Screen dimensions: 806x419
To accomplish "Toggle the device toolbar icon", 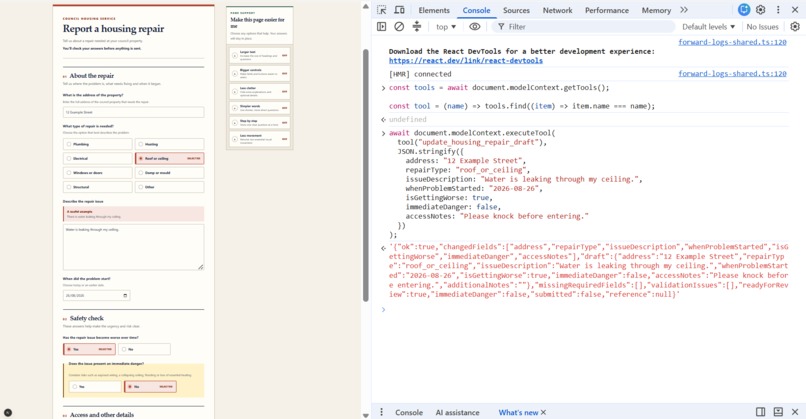I will click(x=399, y=10).
